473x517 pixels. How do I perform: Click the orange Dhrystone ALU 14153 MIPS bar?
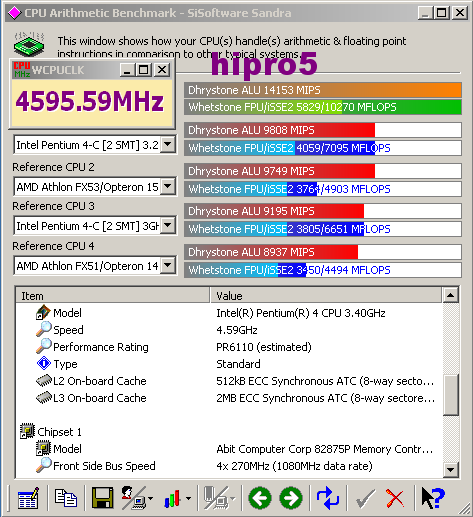[x=323, y=90]
